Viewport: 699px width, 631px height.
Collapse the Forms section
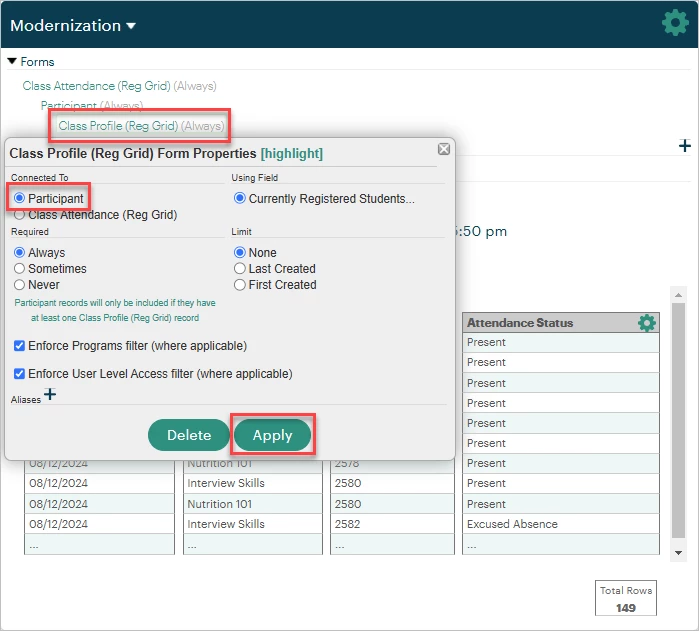(12, 61)
